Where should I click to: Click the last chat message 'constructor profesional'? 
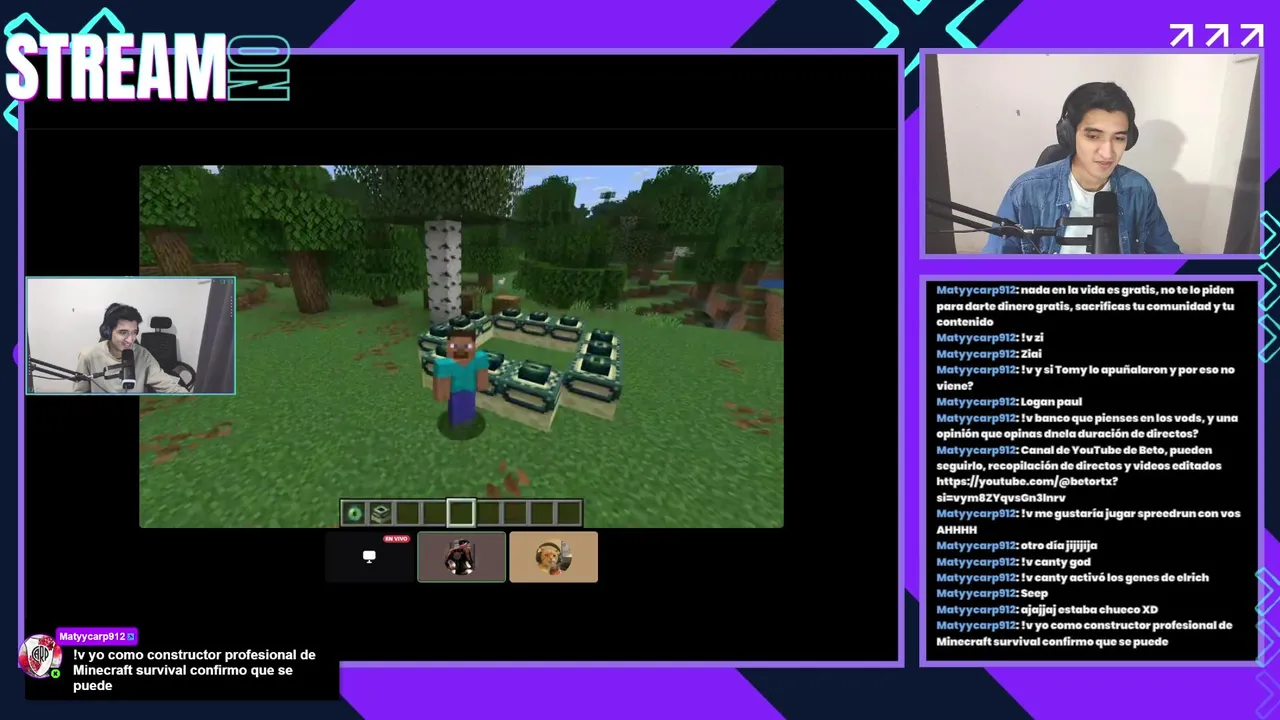[x=1084, y=634]
